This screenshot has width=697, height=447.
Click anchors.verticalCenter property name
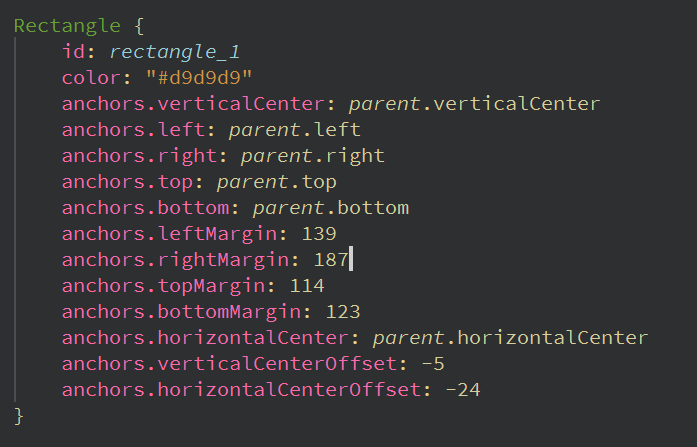[193, 104]
